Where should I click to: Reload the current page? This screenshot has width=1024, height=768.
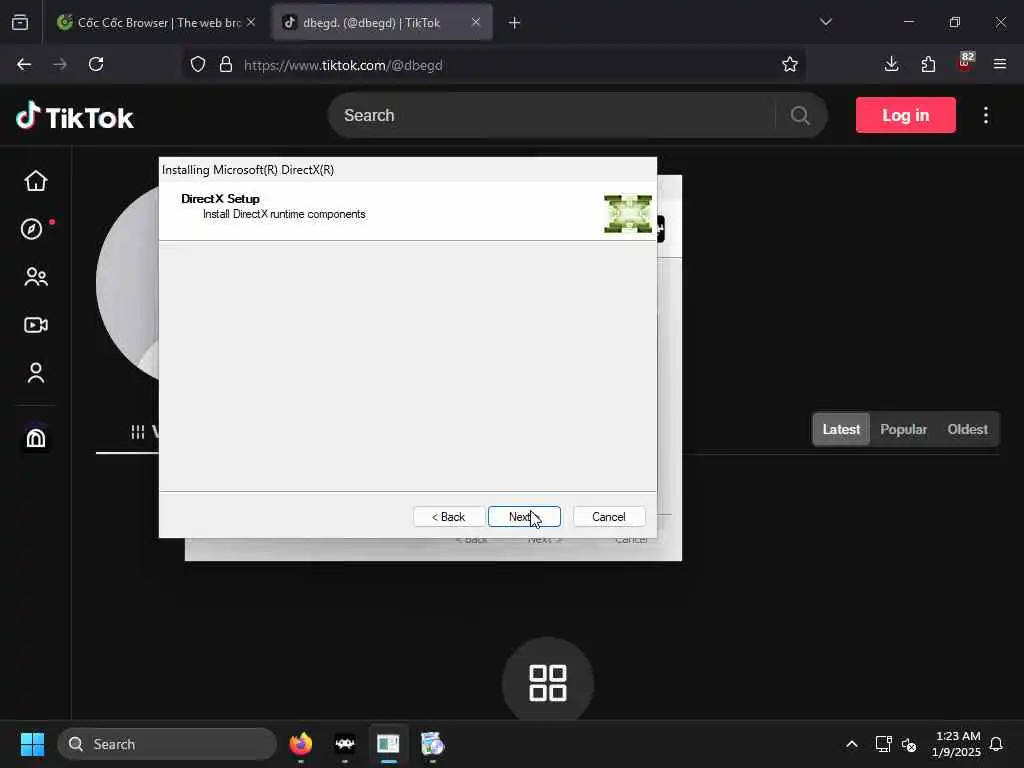[x=96, y=64]
